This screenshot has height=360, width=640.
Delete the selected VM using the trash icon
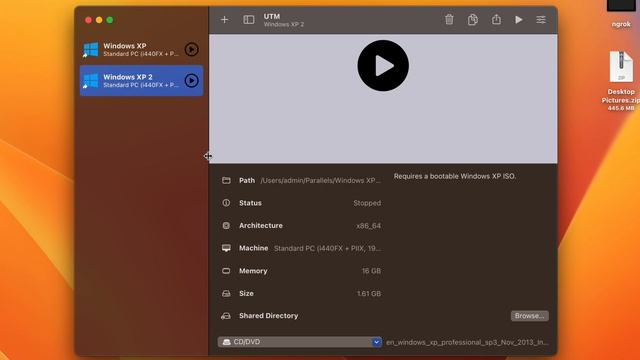(449, 19)
